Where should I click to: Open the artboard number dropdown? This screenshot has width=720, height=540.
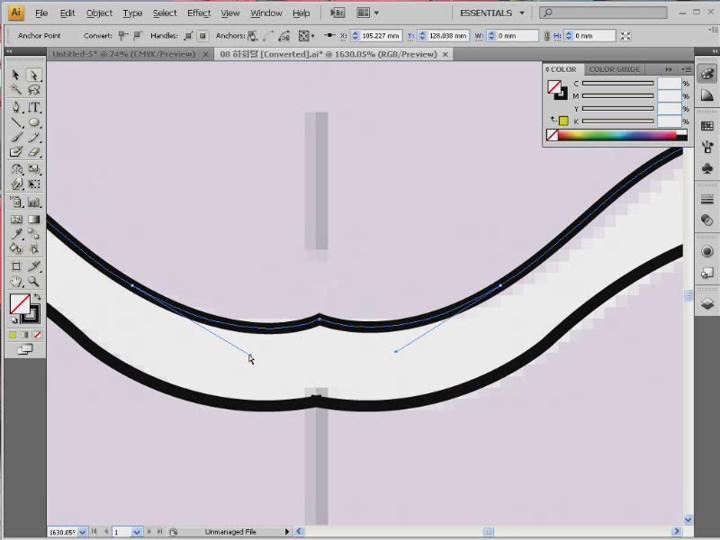(136, 532)
